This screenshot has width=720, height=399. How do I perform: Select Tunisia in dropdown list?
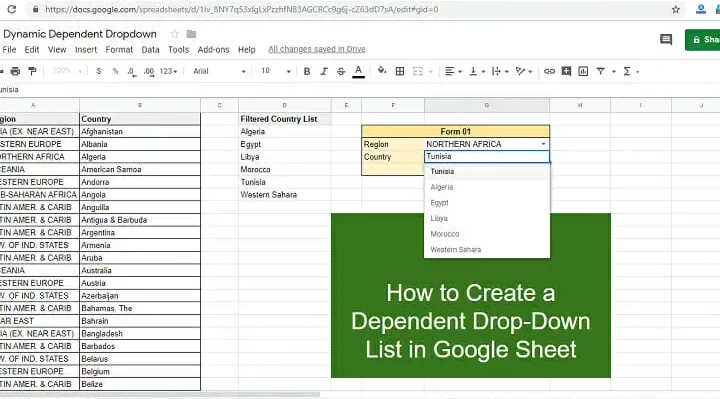(x=487, y=171)
